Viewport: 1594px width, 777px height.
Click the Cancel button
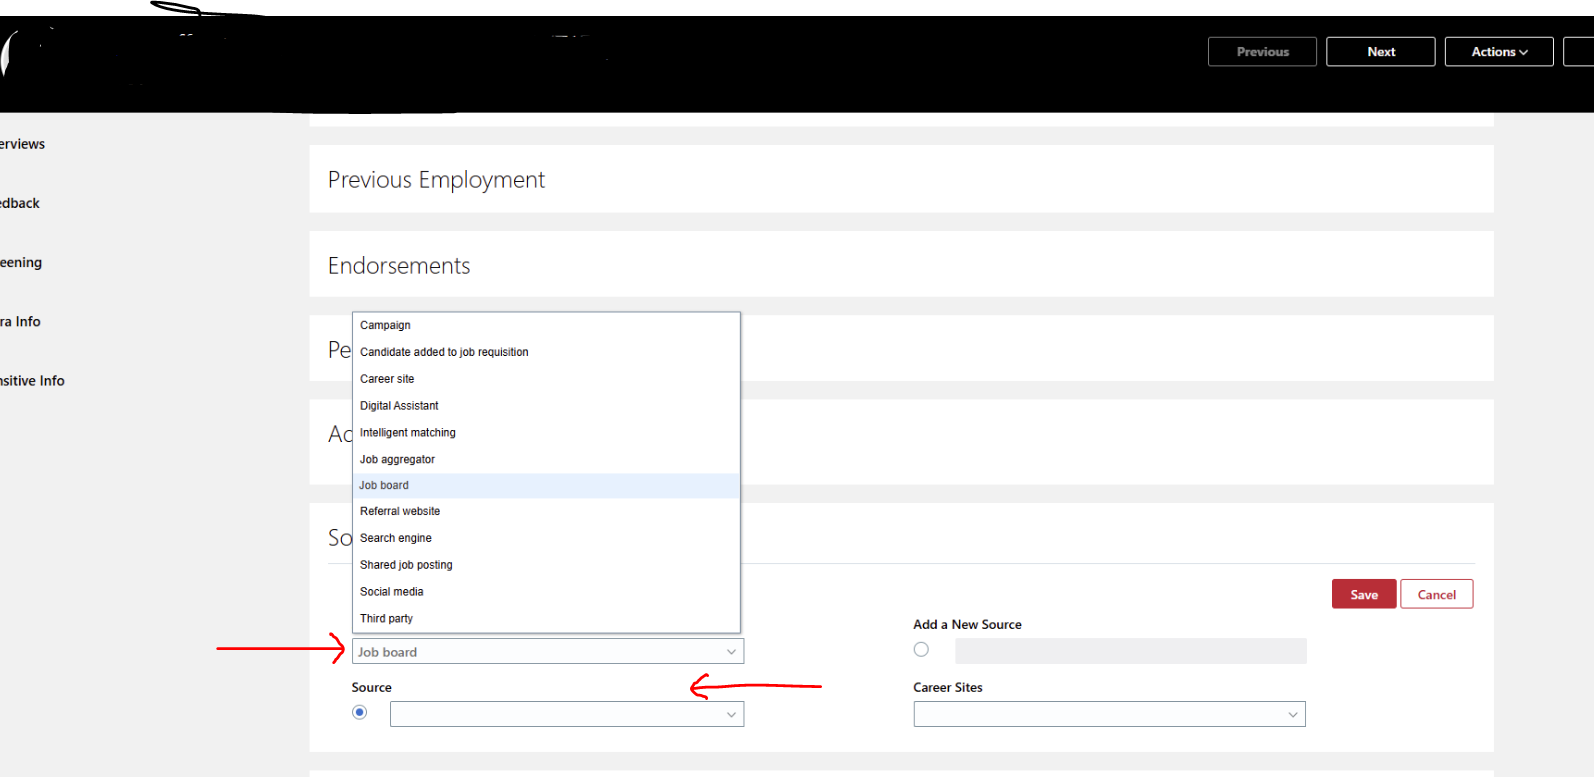click(x=1437, y=594)
